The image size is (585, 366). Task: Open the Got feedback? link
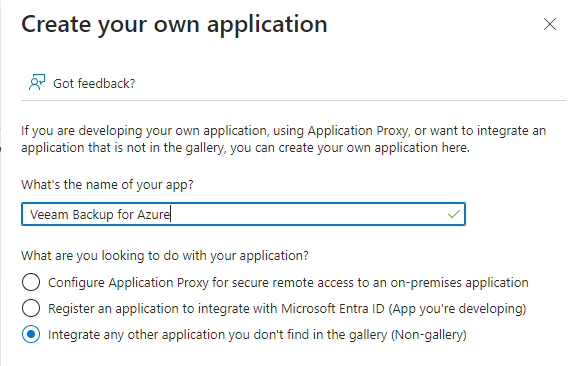pyautogui.click(x=94, y=84)
